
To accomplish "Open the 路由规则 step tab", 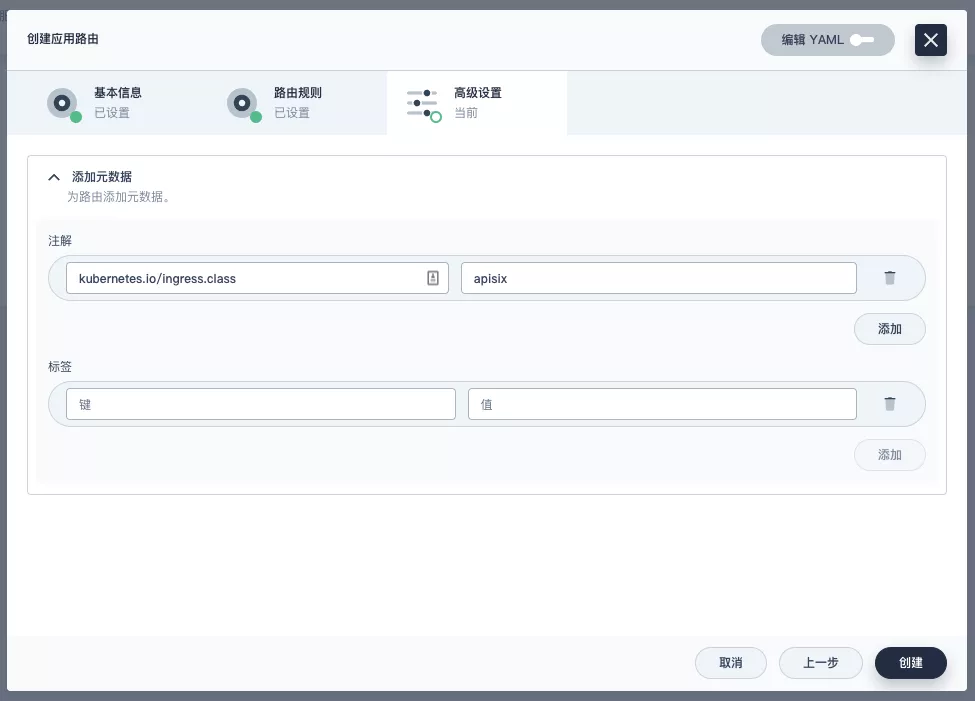I will pyautogui.click(x=297, y=103).
